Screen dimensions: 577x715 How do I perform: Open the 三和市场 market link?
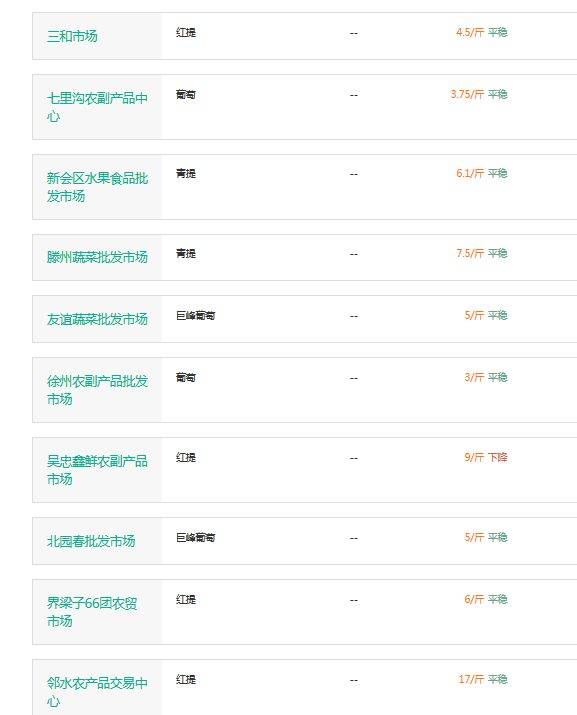coord(72,36)
